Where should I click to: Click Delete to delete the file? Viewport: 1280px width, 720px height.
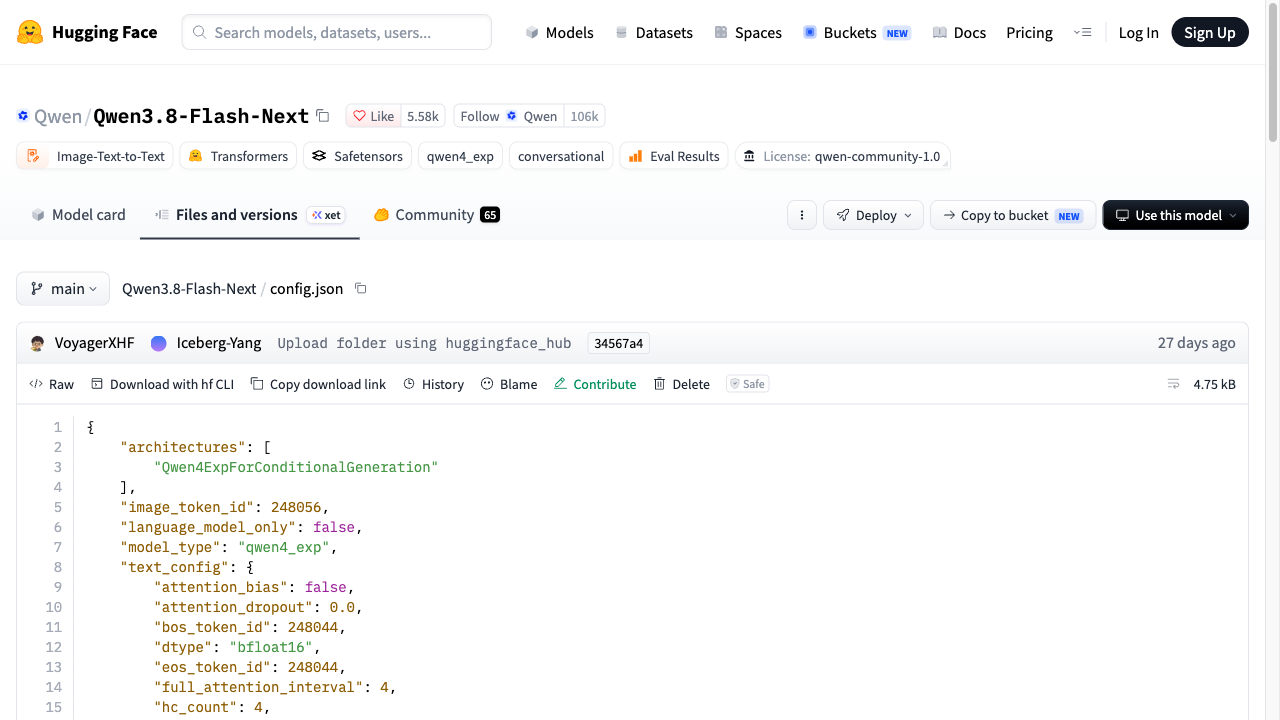point(682,384)
